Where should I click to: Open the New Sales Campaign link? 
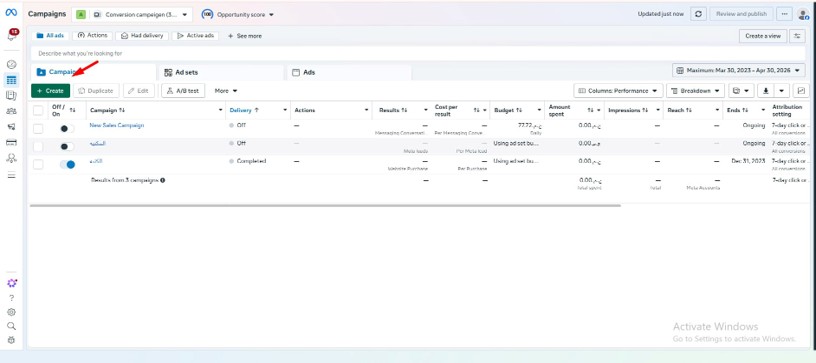(117, 125)
